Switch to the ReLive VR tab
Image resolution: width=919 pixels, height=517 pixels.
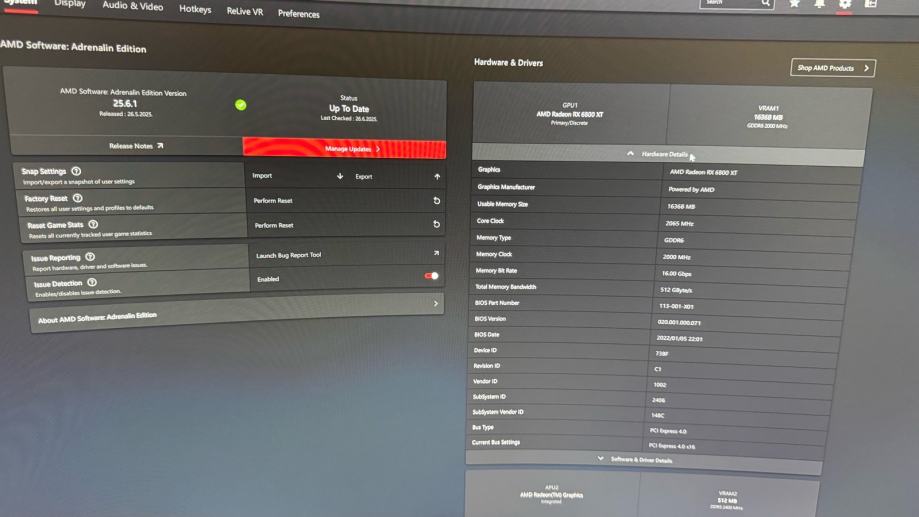[244, 12]
